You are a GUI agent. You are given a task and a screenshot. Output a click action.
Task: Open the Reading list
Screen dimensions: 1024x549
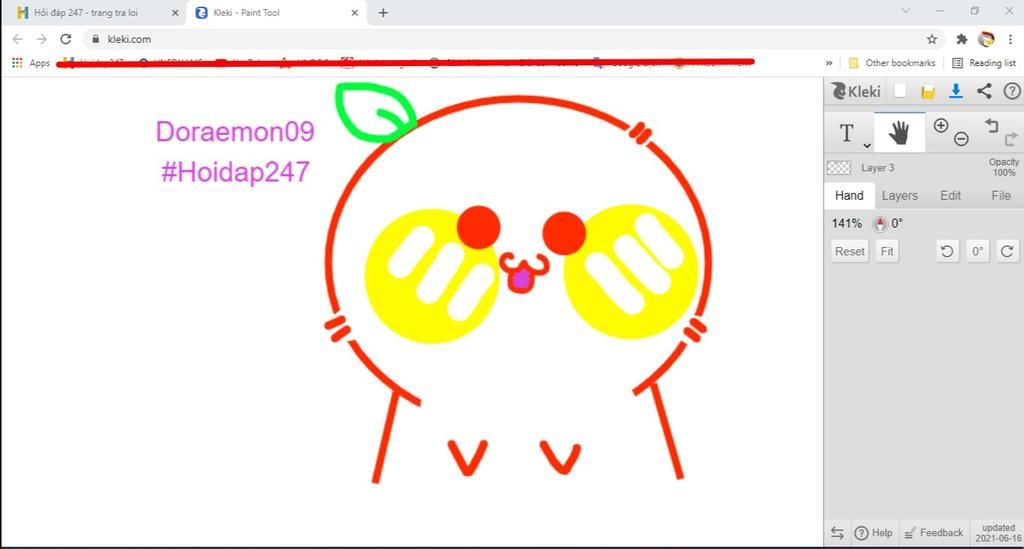(x=984, y=63)
